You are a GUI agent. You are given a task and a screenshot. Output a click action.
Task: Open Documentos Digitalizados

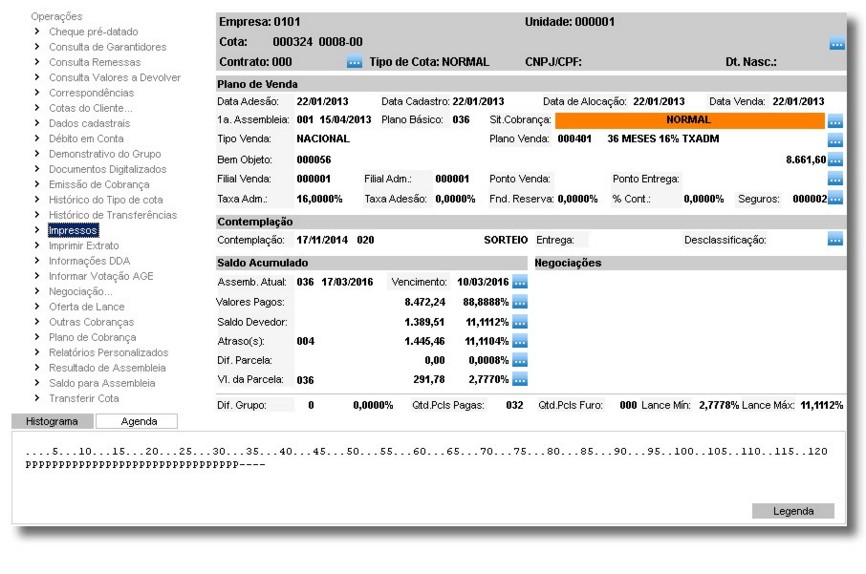click(108, 169)
